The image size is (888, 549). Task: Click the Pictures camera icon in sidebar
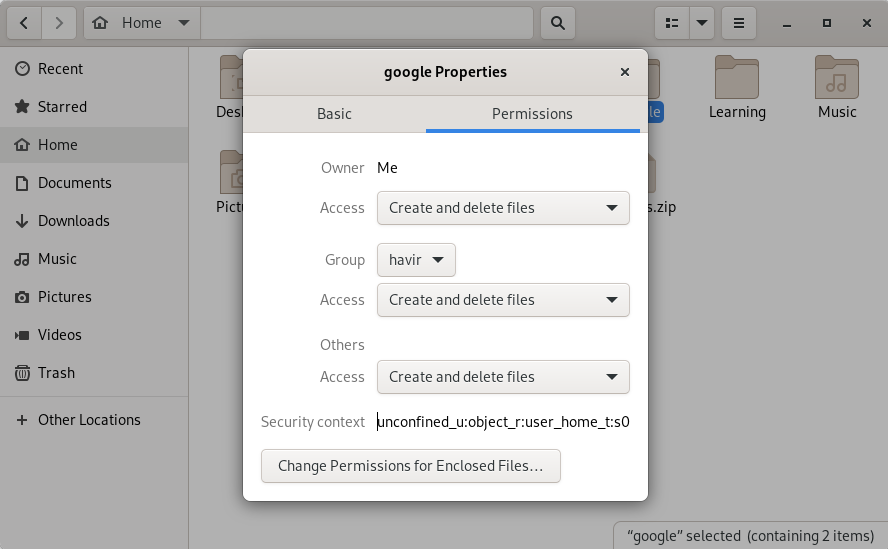[x=22, y=297]
